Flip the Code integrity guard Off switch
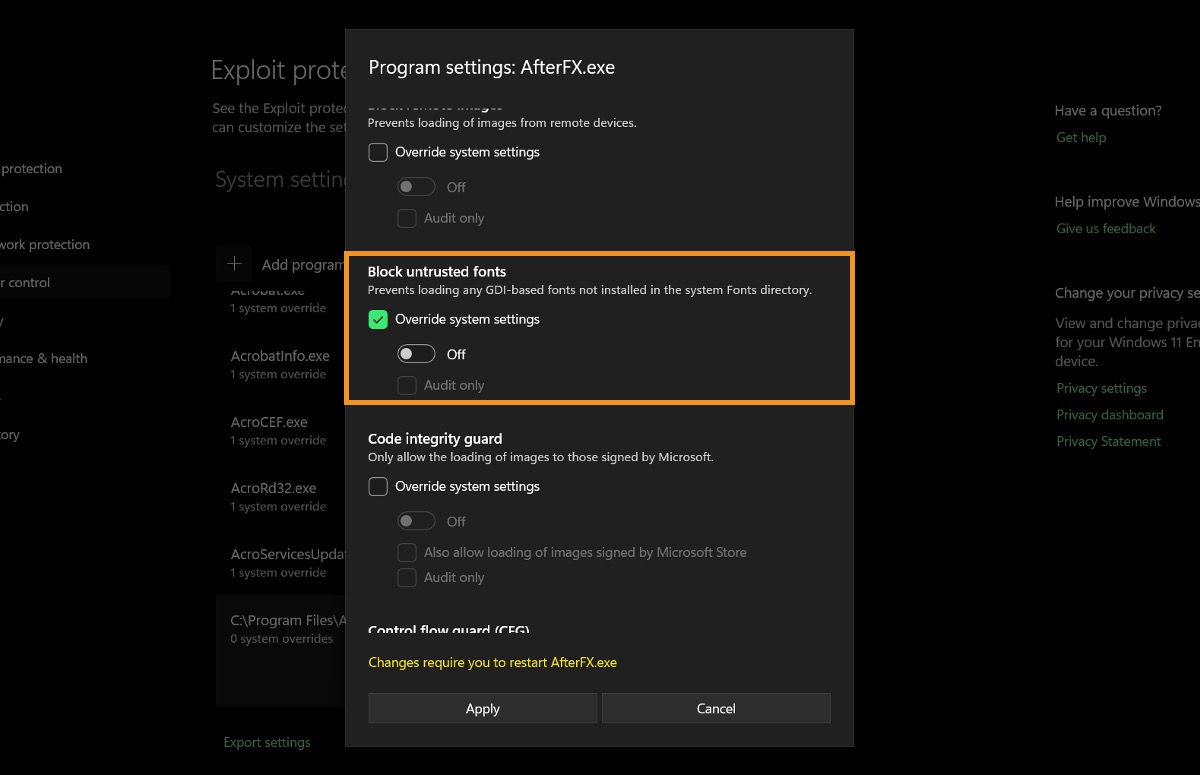The width and height of the screenshot is (1200, 775). click(x=415, y=520)
